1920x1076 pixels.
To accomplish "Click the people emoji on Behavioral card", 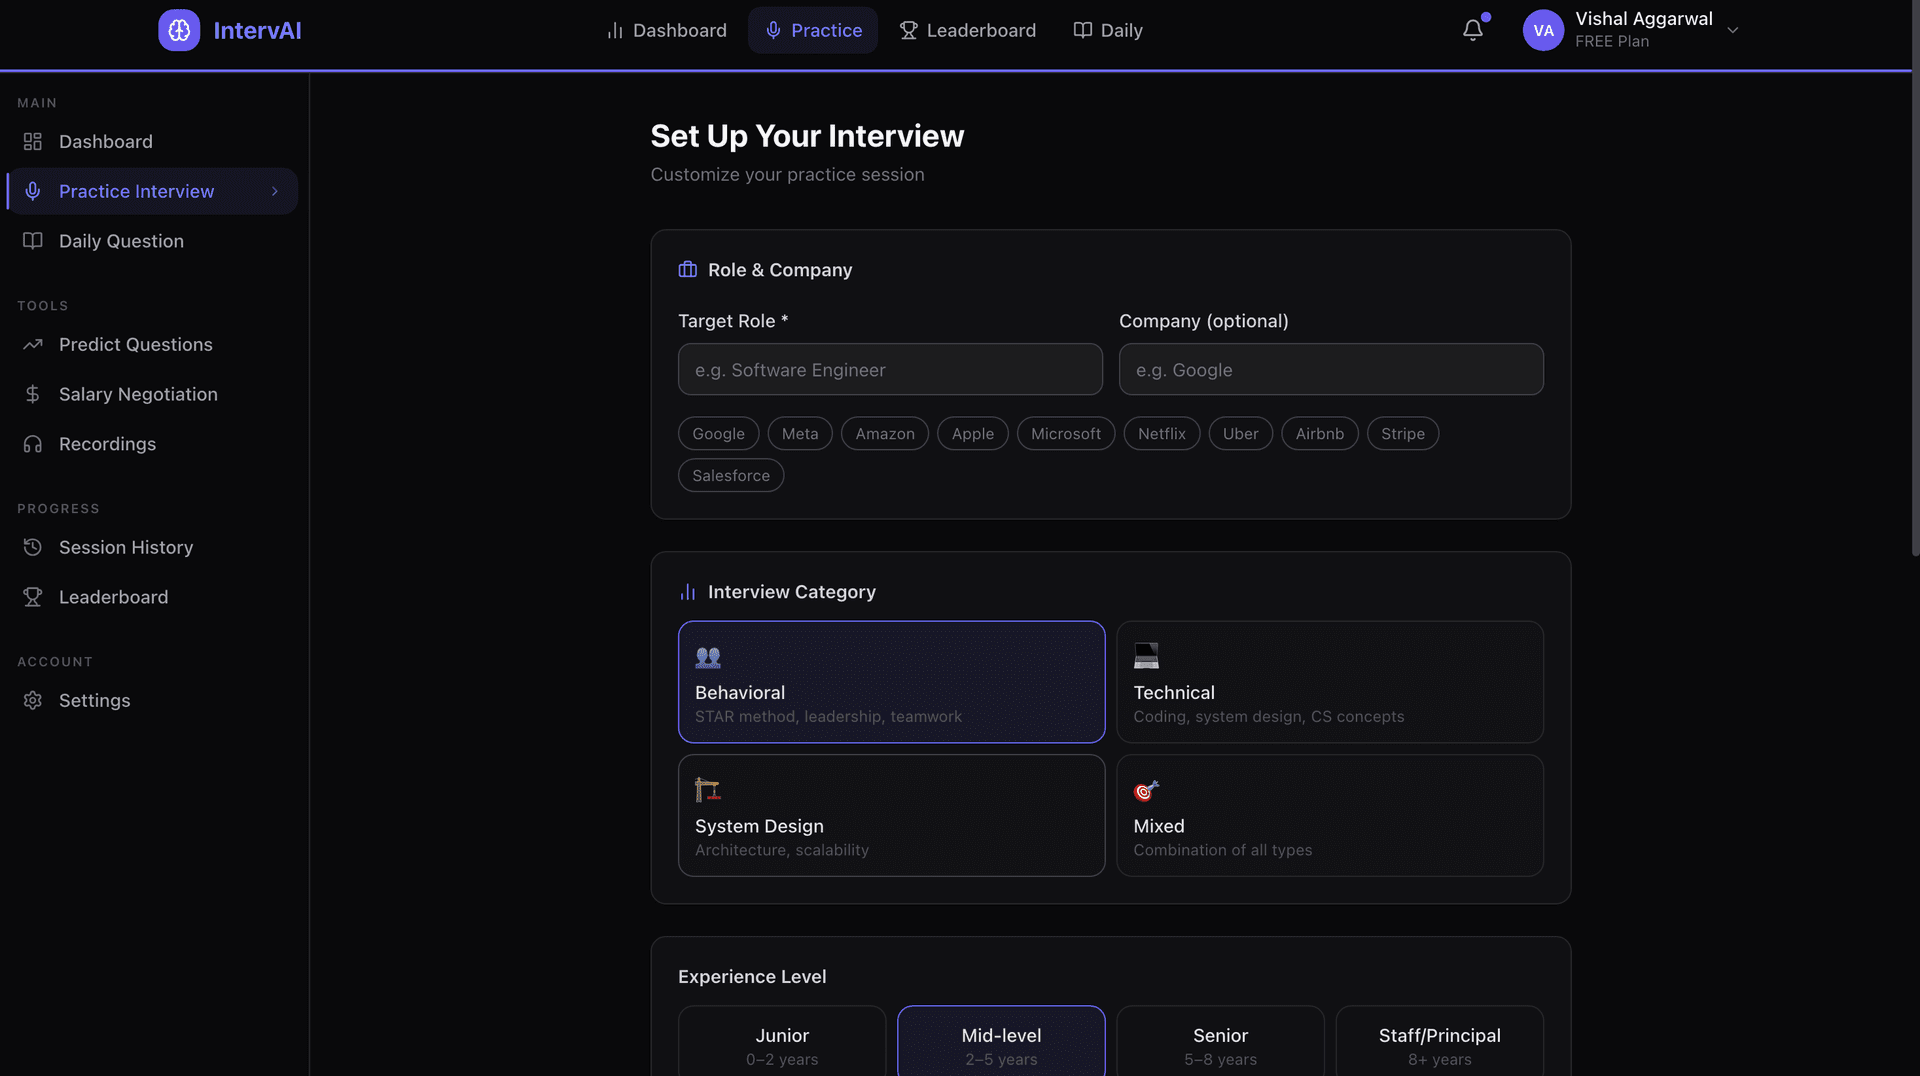I will 708,657.
